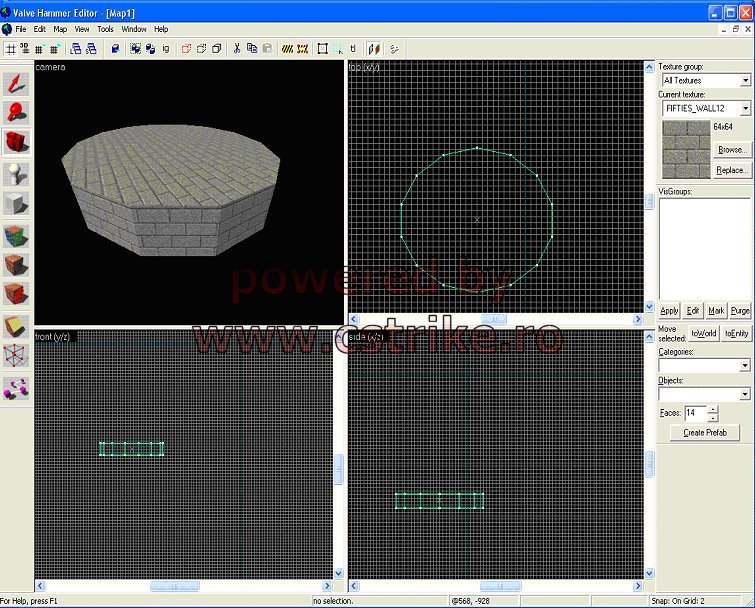755x608 pixels.
Task: Toggle texture lock in the toolbar
Action: coord(373,48)
